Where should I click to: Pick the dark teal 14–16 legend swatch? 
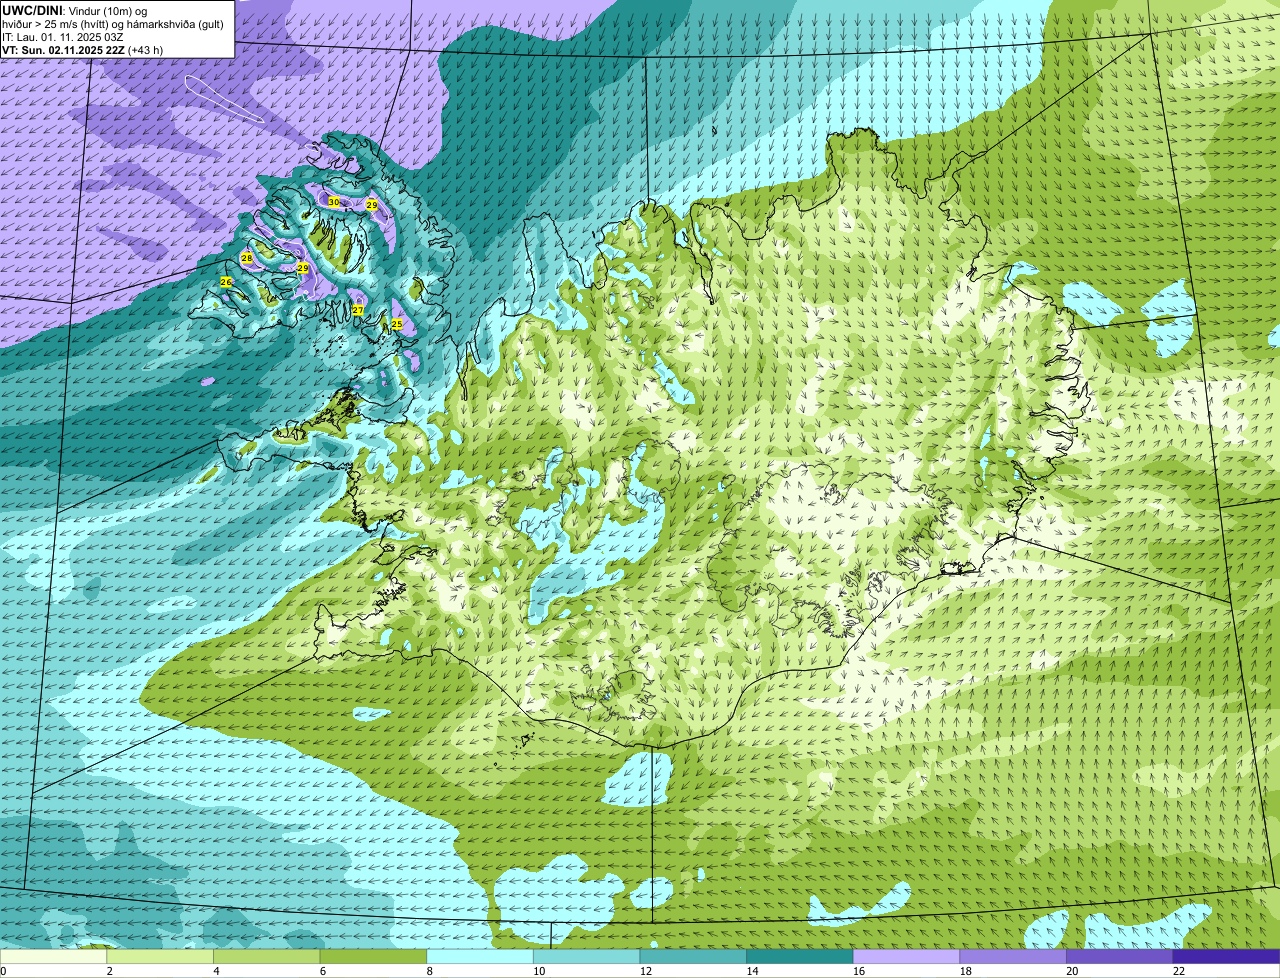pos(800,957)
